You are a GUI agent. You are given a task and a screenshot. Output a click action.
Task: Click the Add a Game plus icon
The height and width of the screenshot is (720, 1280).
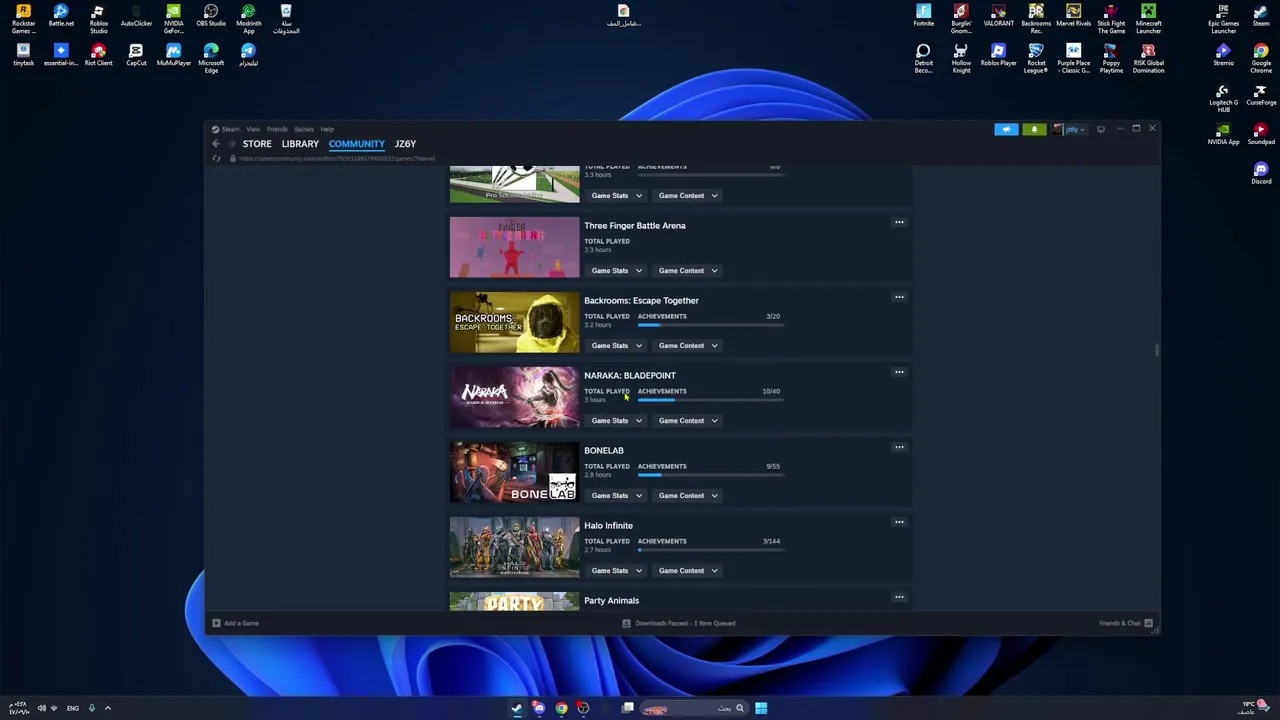coord(216,623)
